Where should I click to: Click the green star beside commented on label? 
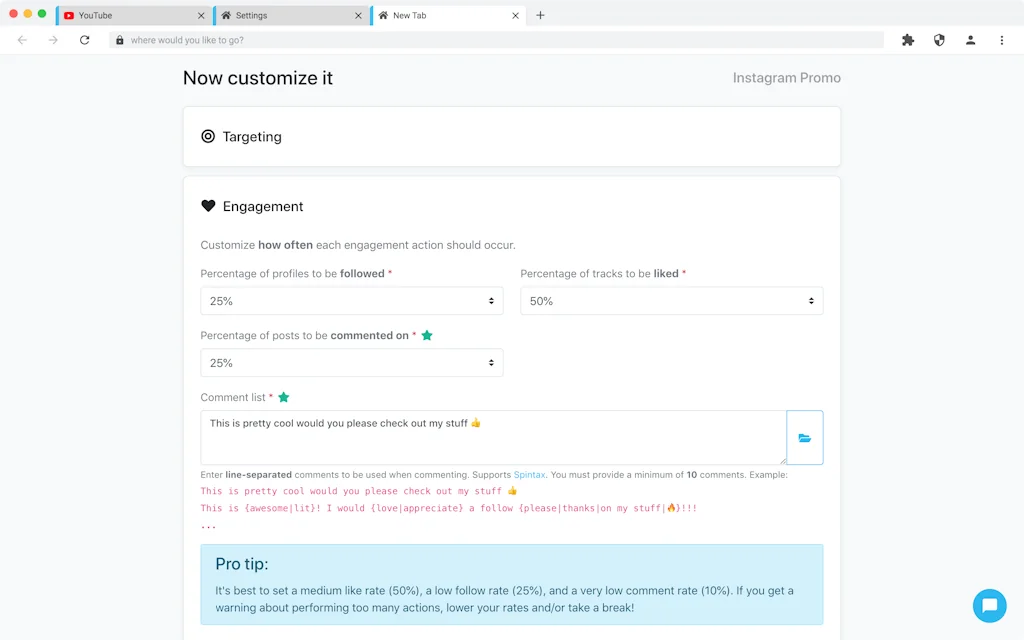[x=427, y=335]
